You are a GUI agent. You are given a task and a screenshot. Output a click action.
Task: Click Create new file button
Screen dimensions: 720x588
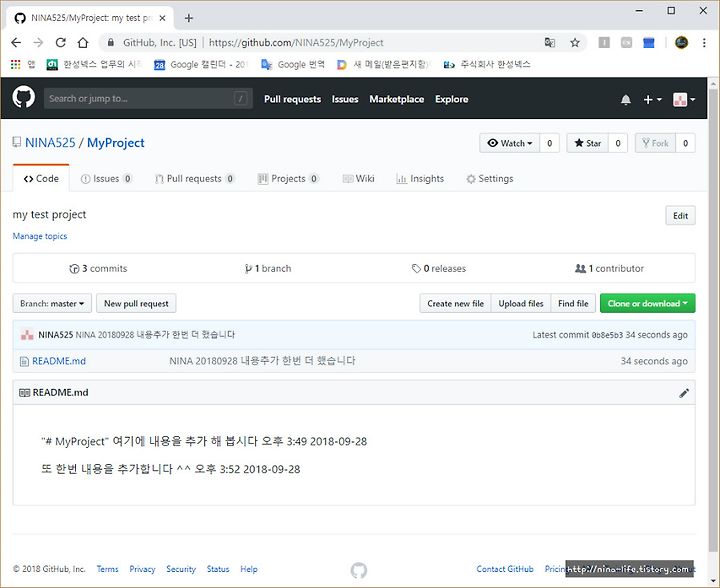click(x=456, y=303)
